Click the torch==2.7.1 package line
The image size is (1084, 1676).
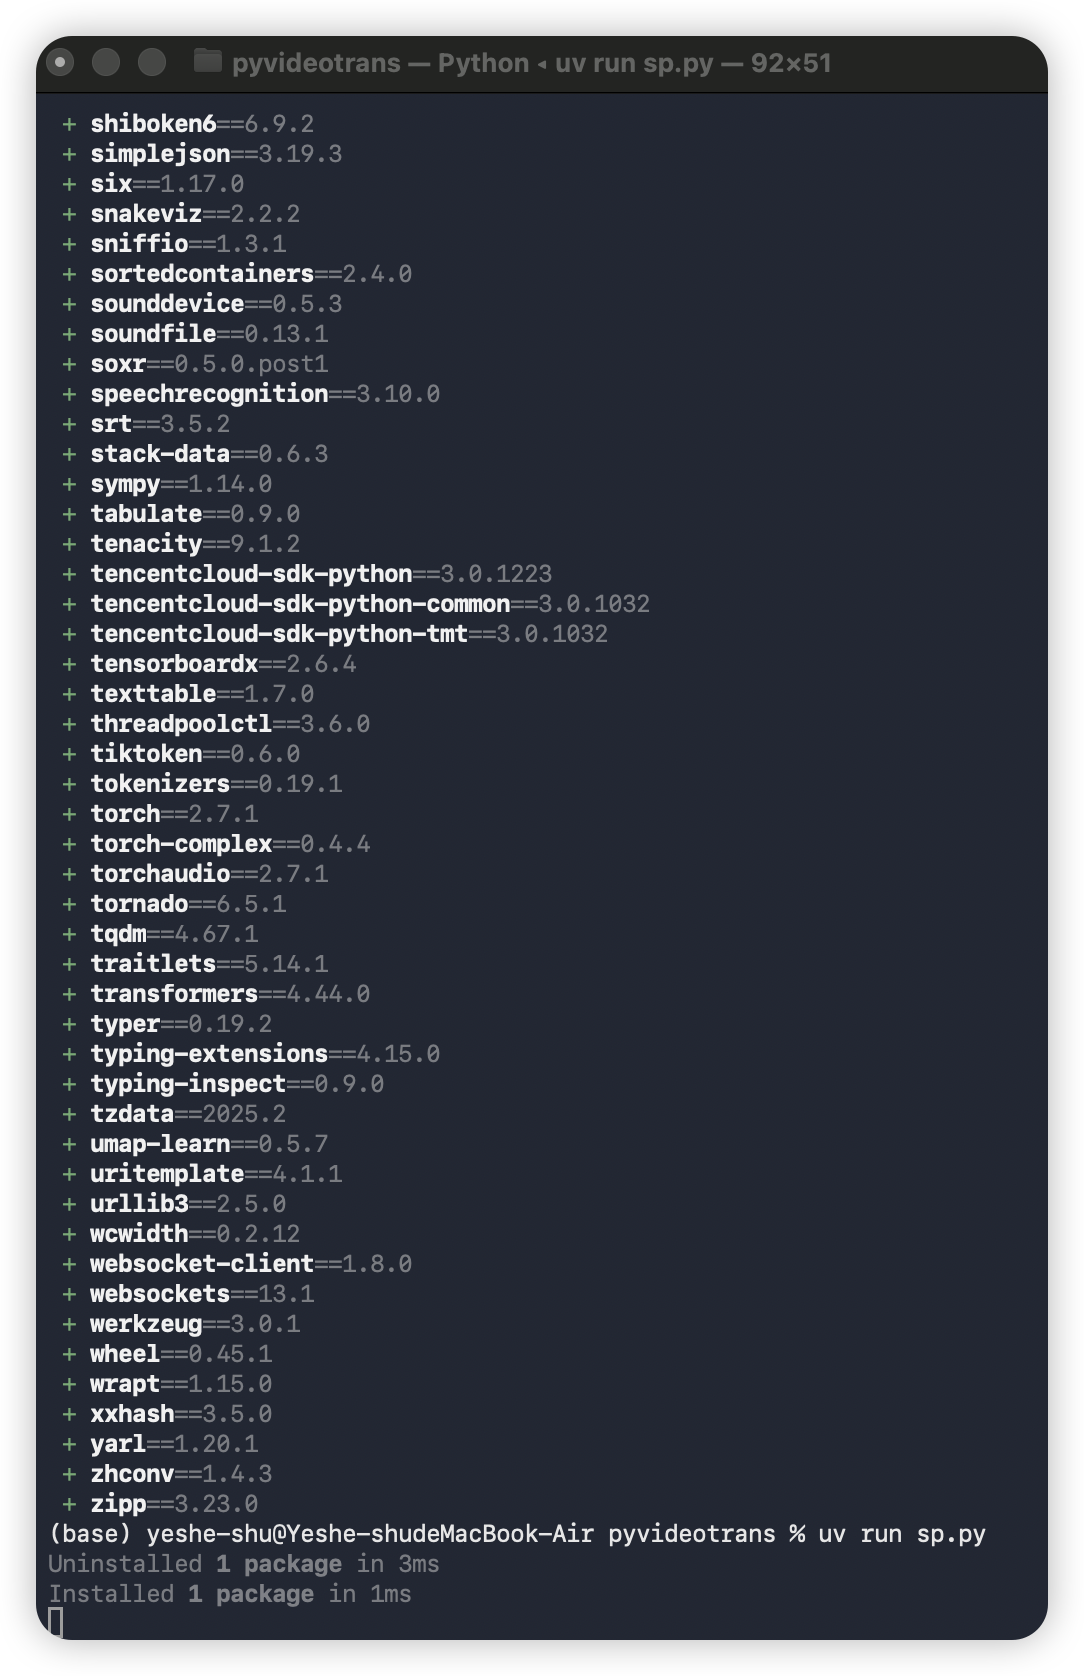coord(174,814)
